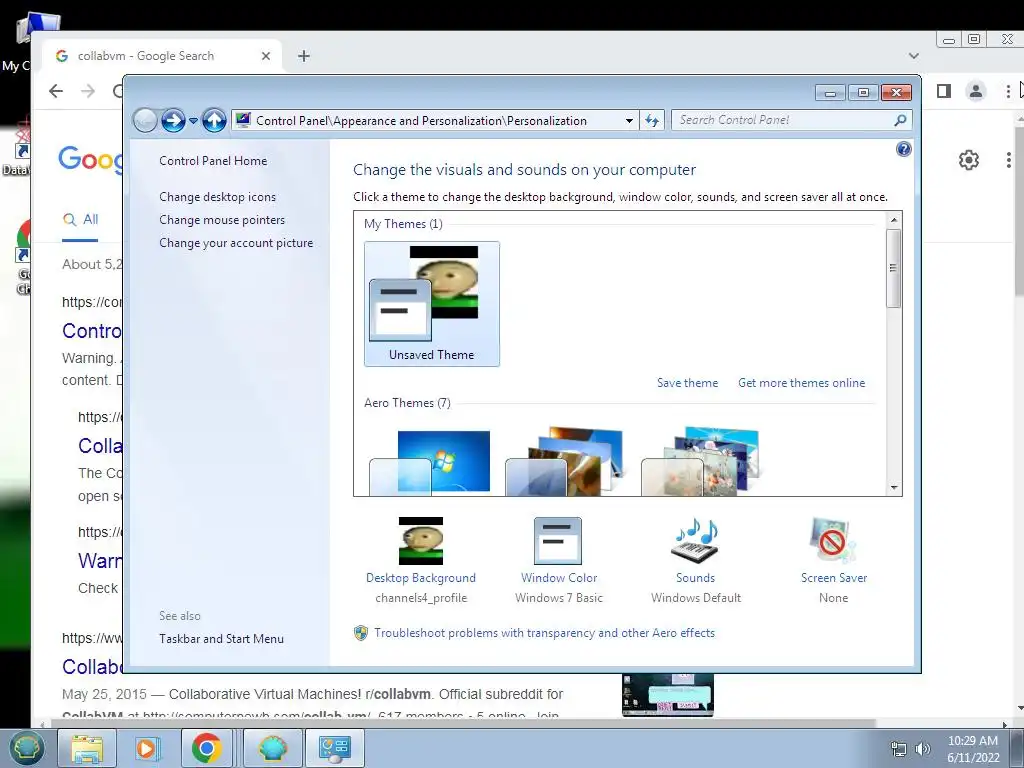Click Chrome forward arrow button
This screenshot has width=1024, height=768.
(88, 91)
